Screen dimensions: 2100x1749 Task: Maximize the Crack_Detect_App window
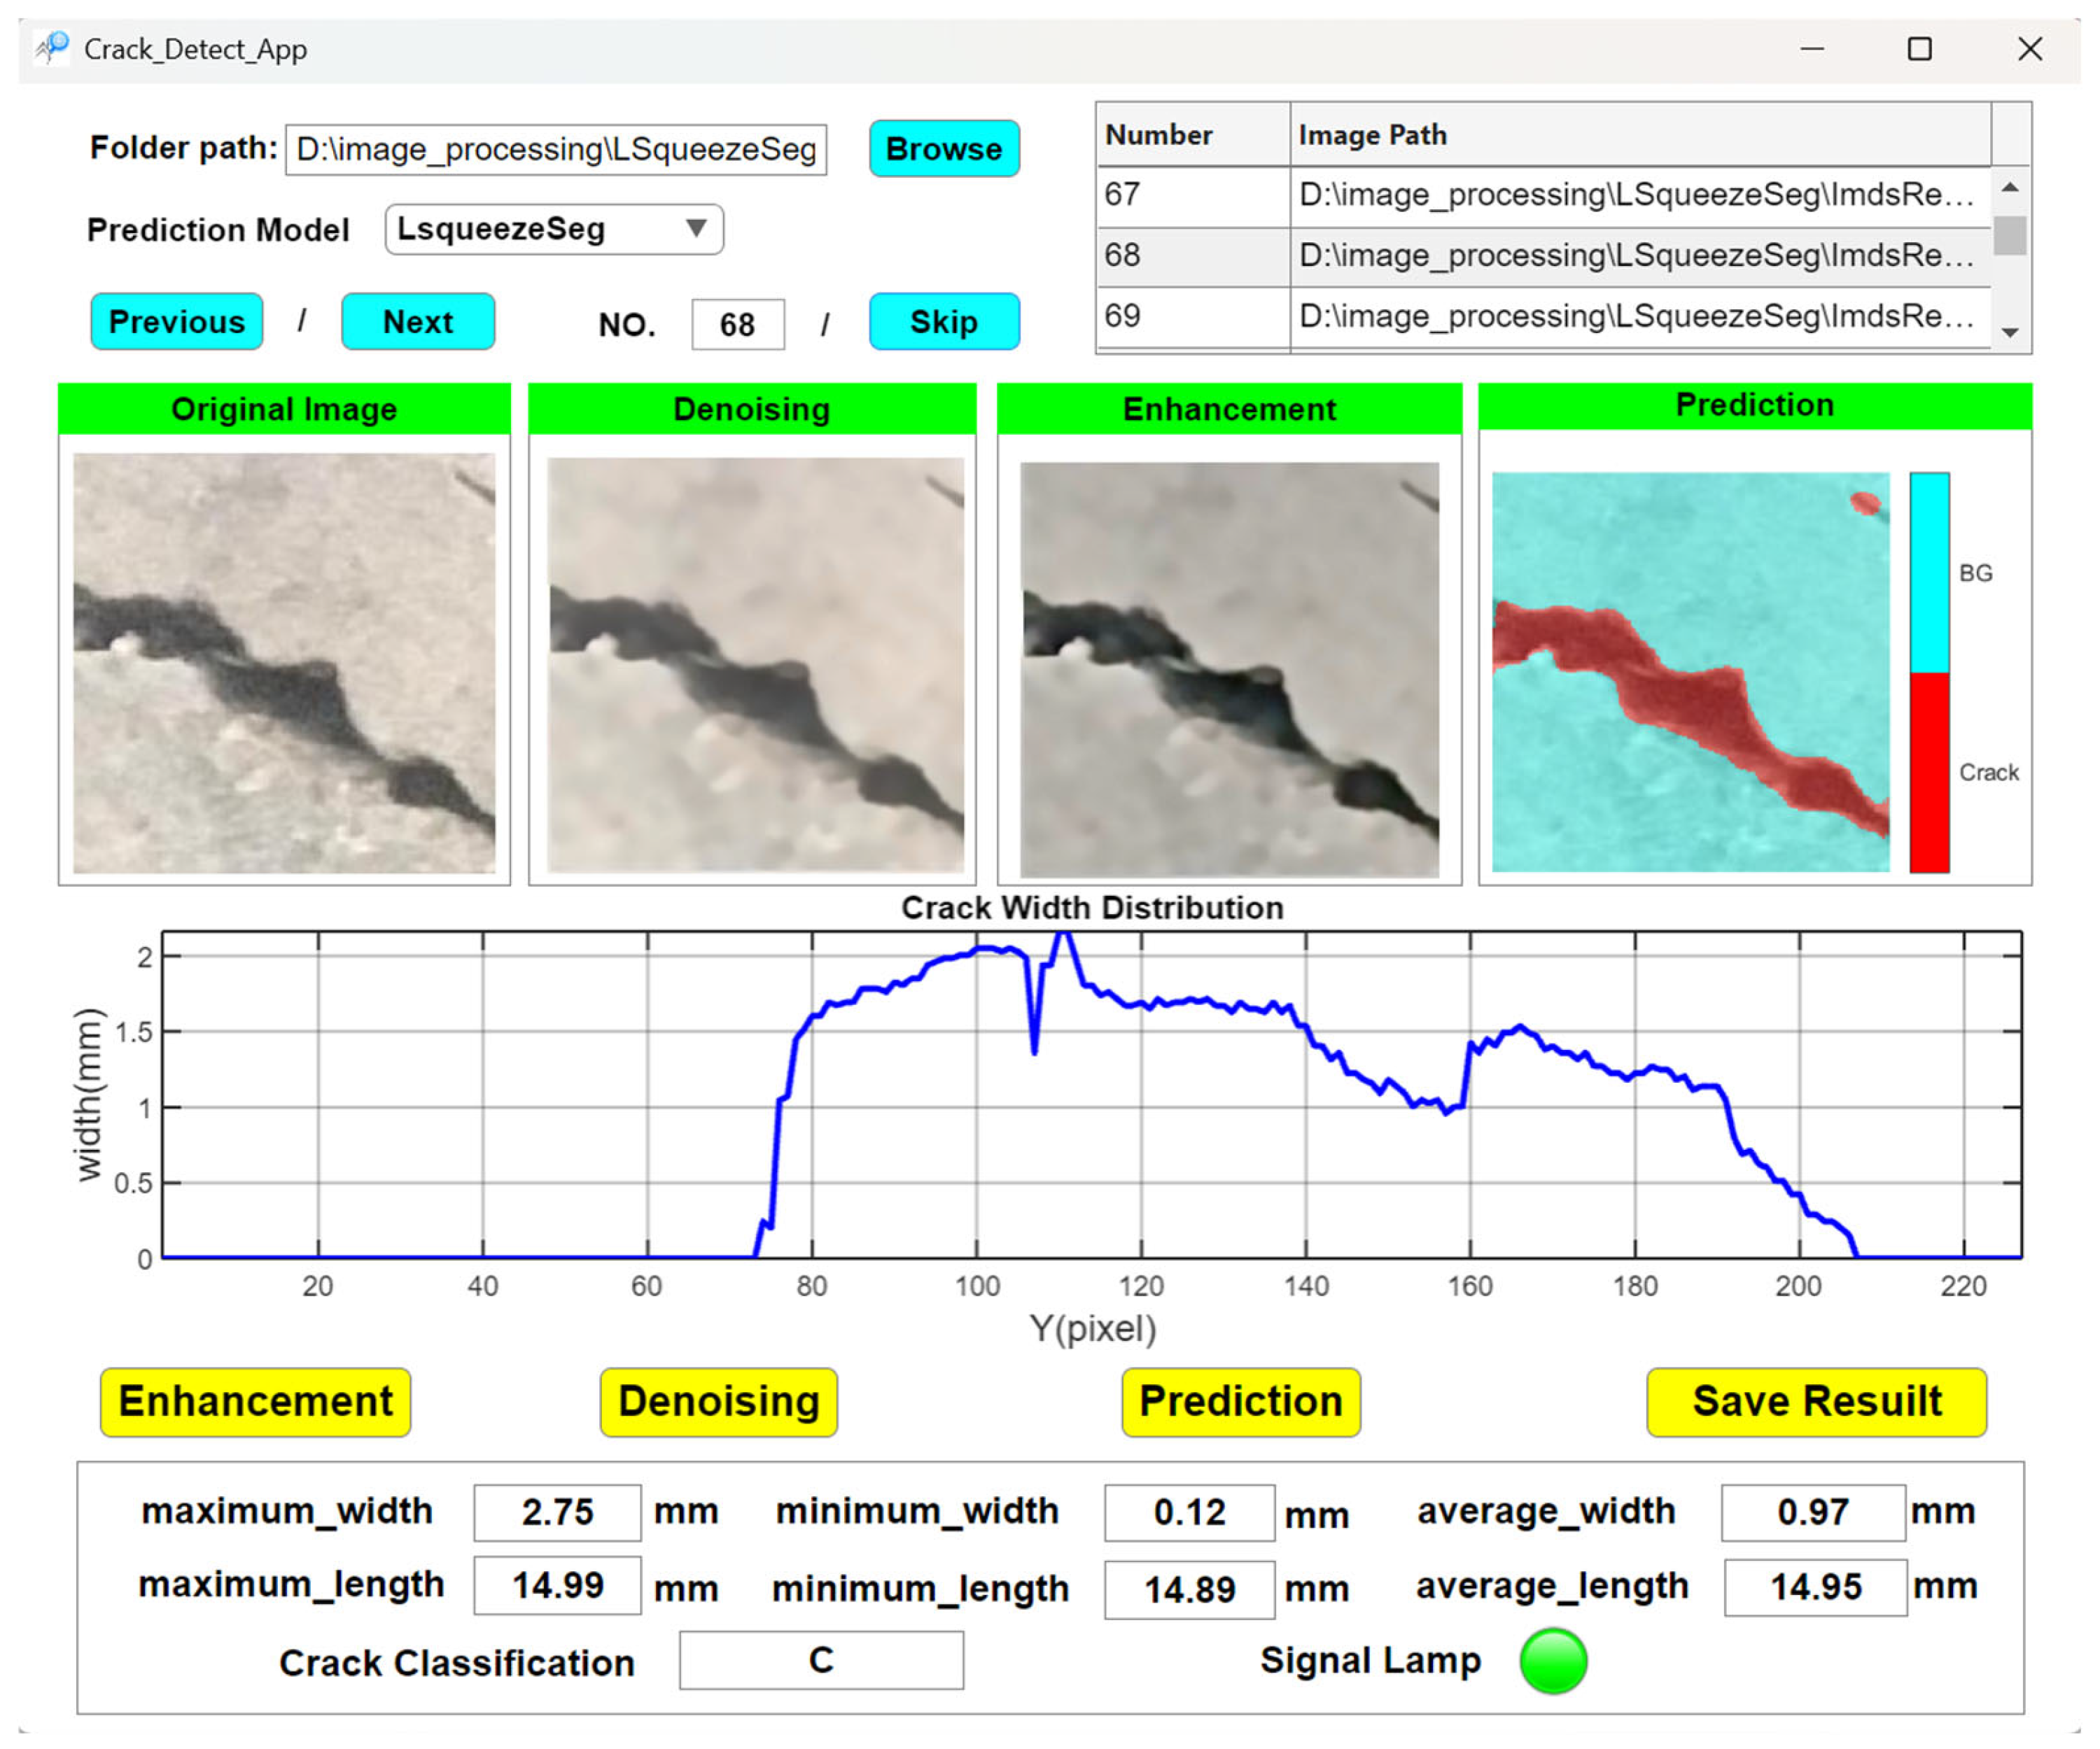(1919, 49)
